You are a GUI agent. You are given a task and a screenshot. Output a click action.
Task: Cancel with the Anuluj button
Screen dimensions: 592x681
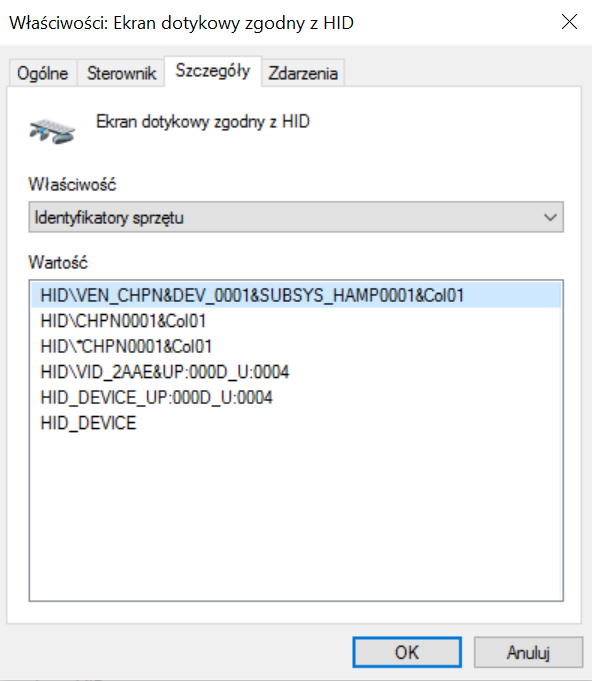click(x=528, y=652)
